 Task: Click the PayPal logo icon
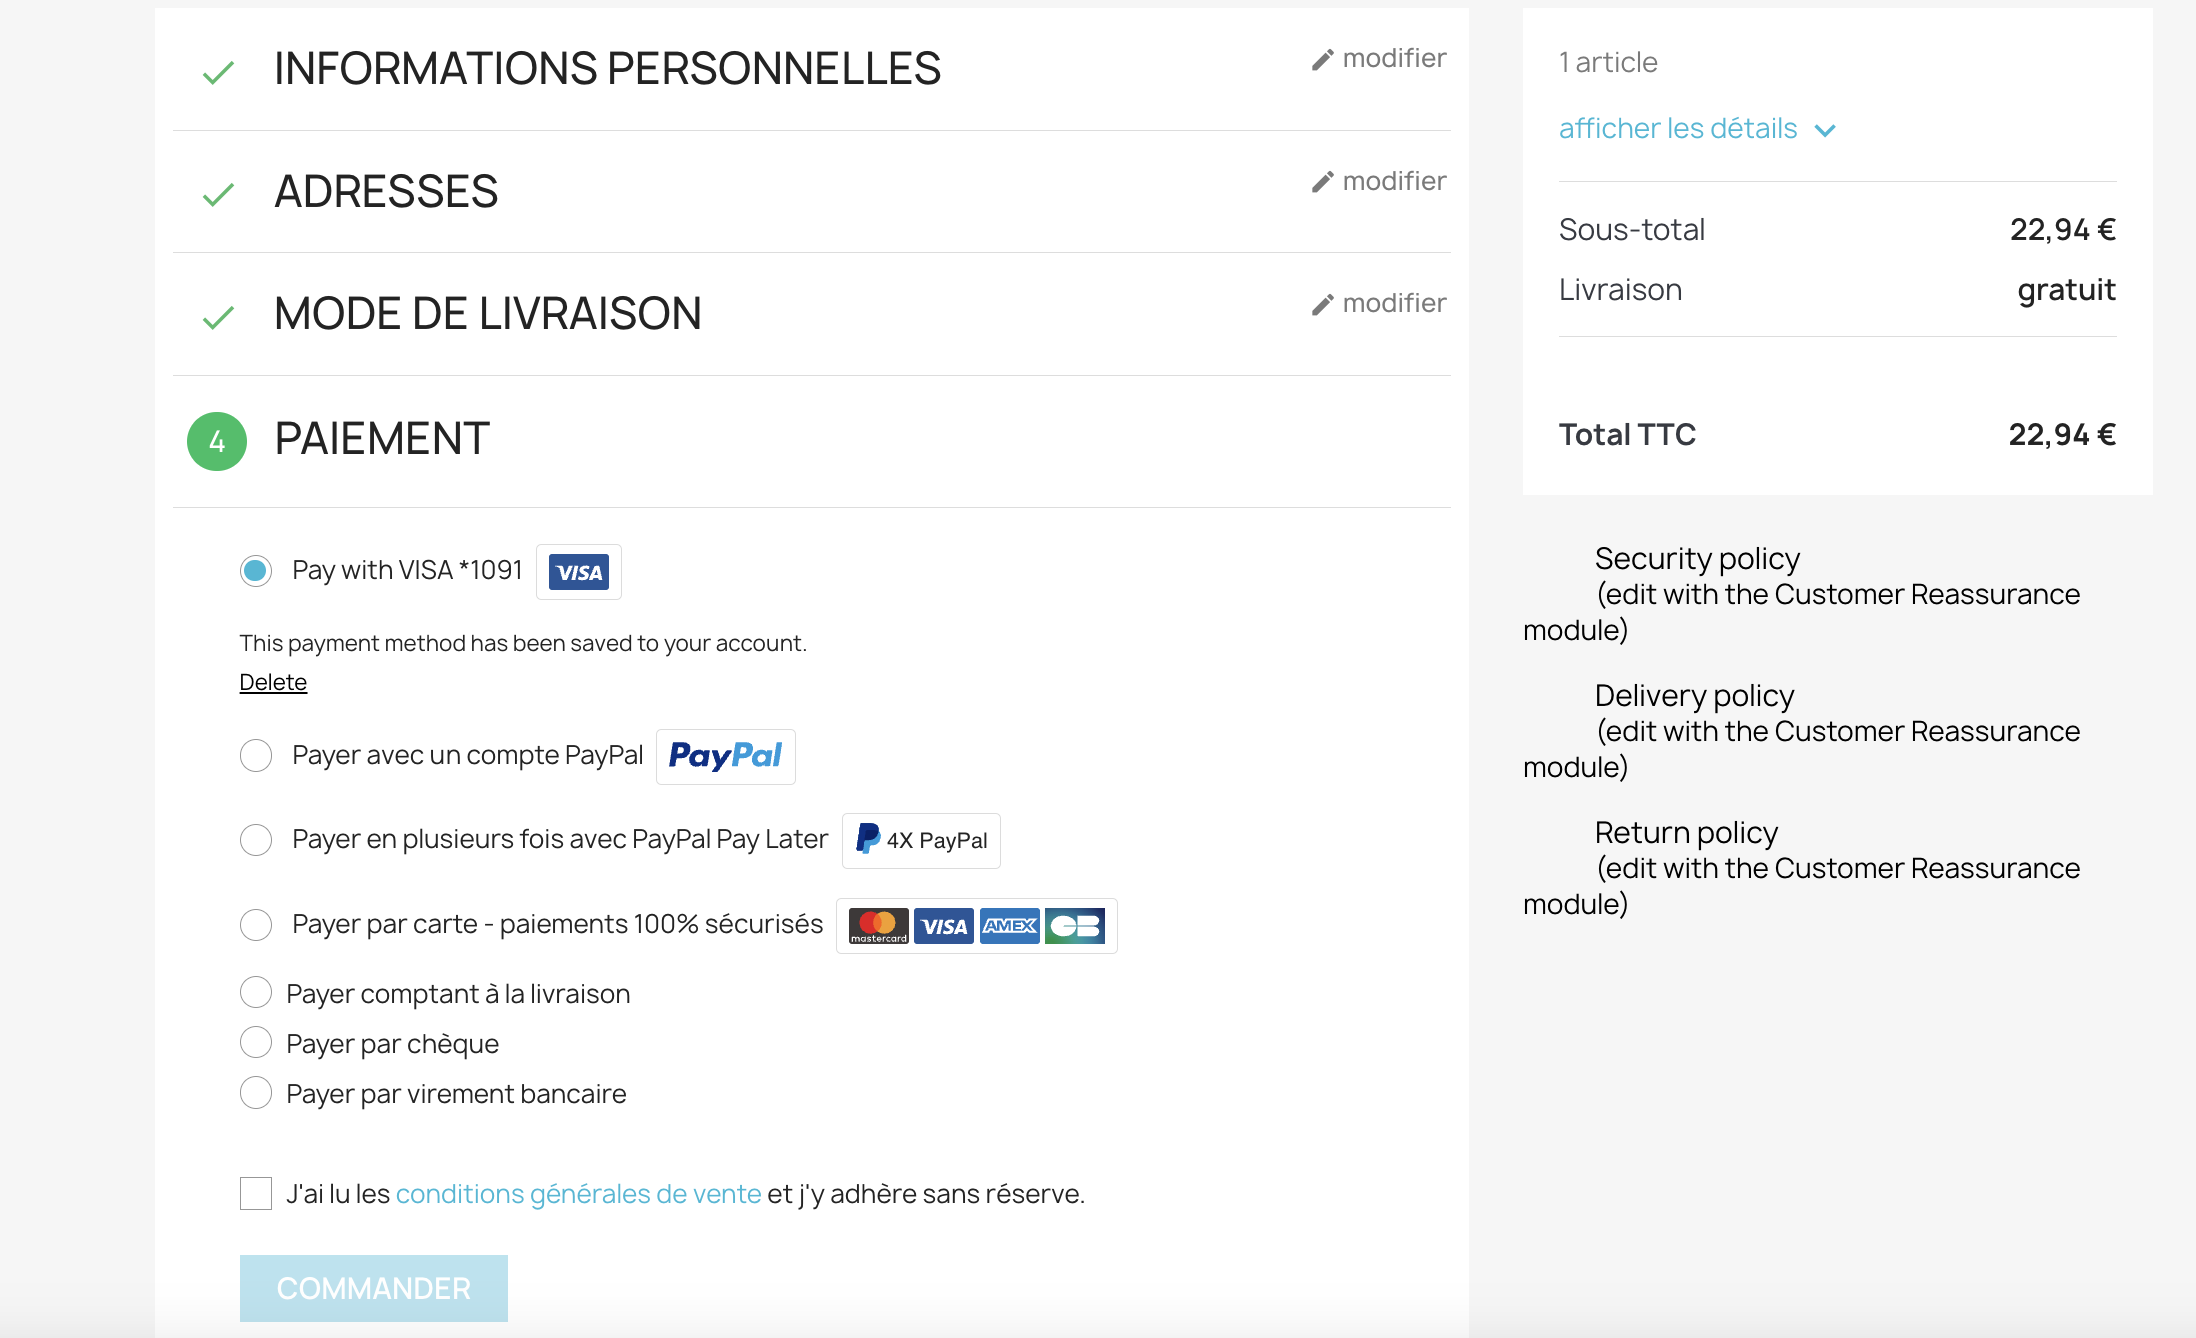728,756
